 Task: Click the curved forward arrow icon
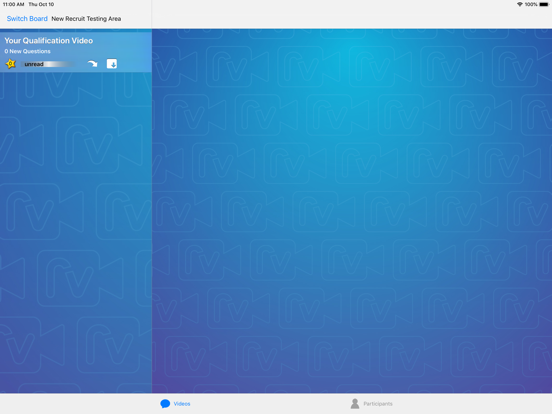[x=92, y=64]
